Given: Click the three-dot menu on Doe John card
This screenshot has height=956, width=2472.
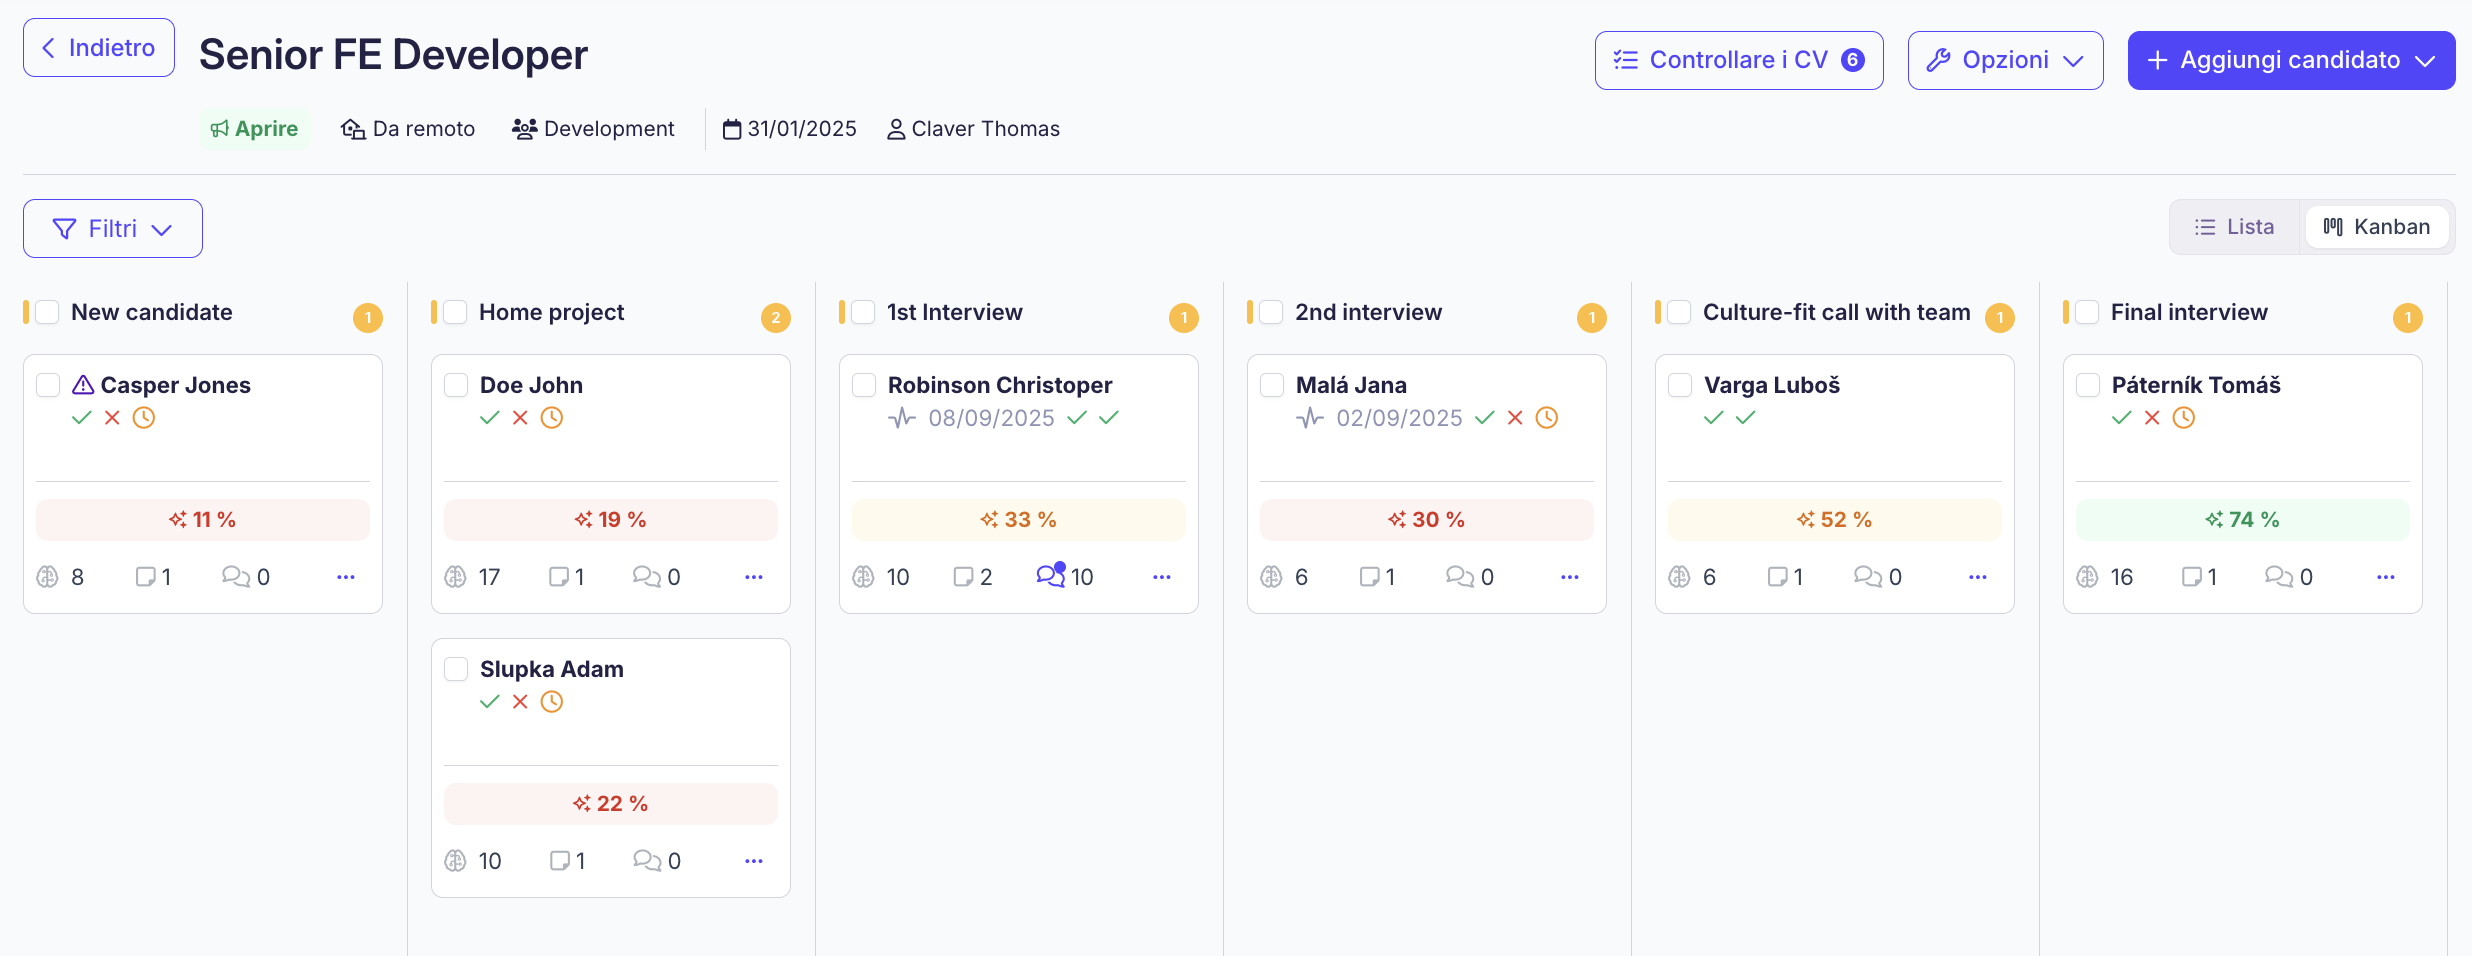Looking at the screenshot, I should (x=753, y=577).
